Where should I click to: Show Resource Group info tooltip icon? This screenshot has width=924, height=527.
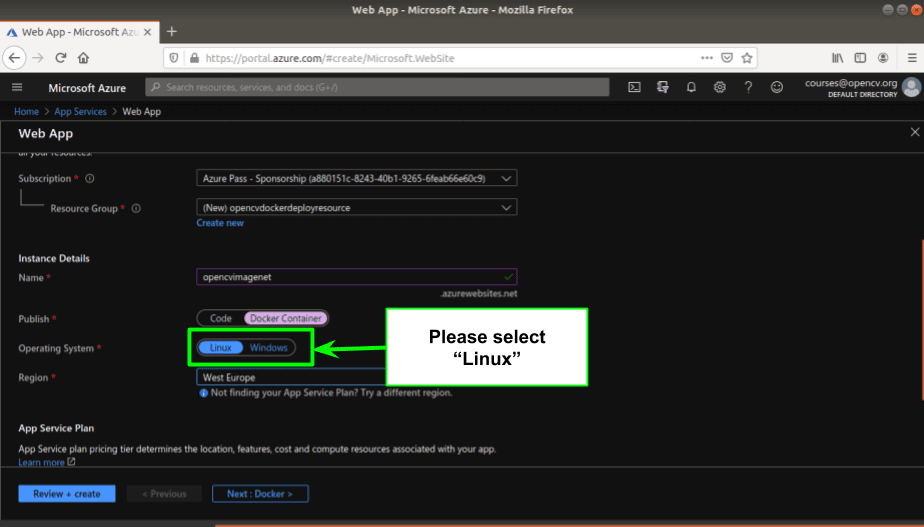coord(136,208)
